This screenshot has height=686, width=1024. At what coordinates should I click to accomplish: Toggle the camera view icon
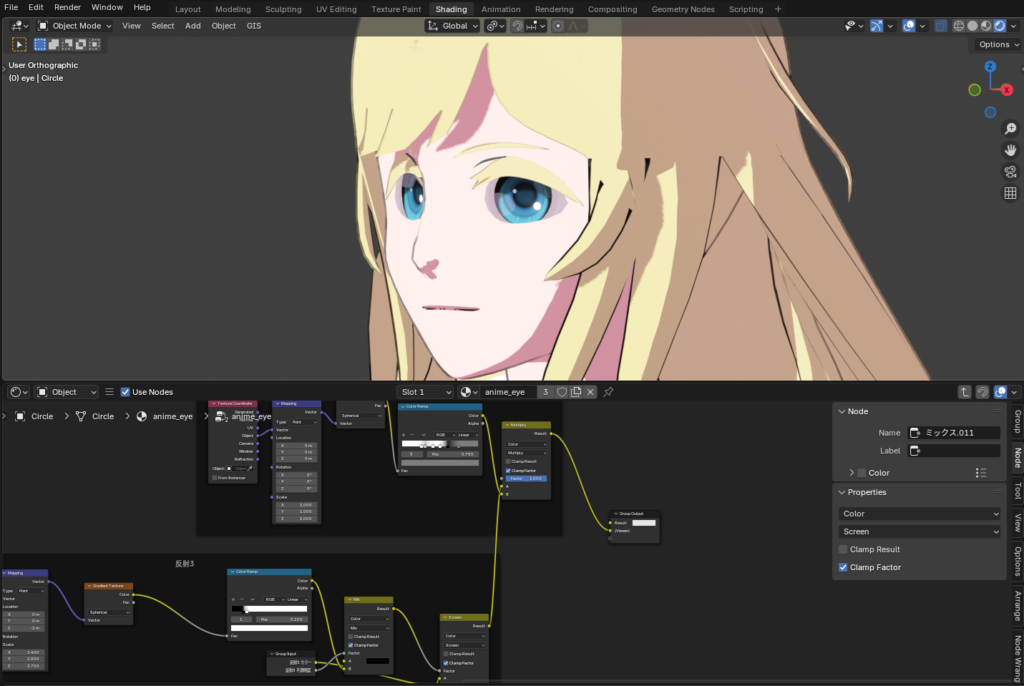tap(1010, 172)
